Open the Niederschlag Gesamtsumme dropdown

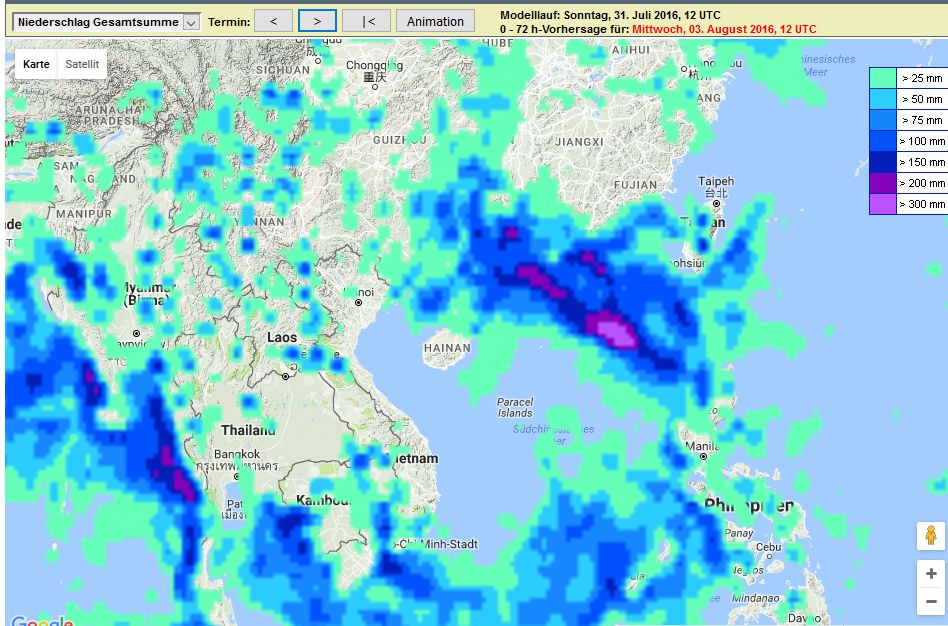(x=104, y=22)
